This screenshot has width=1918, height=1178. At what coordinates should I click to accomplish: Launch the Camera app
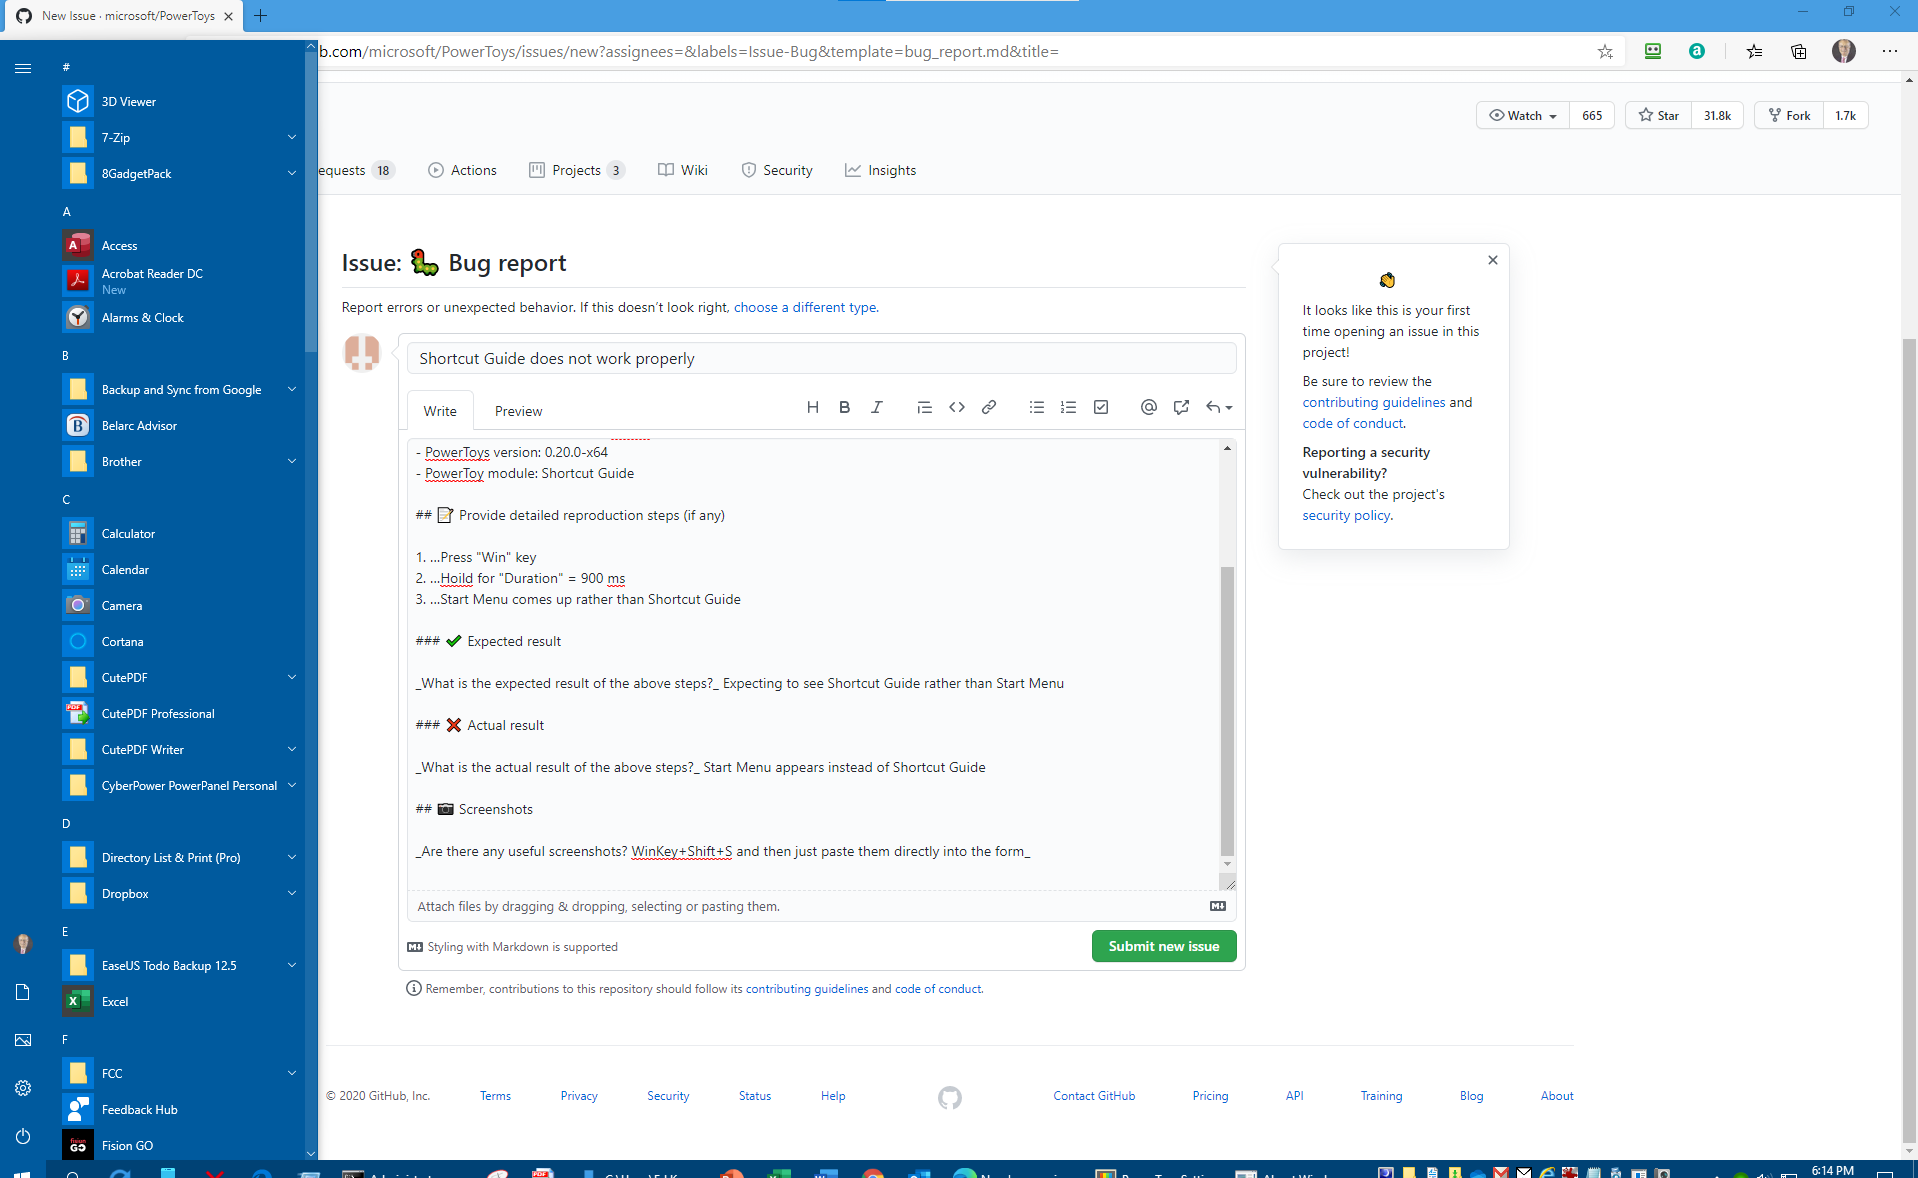point(180,605)
